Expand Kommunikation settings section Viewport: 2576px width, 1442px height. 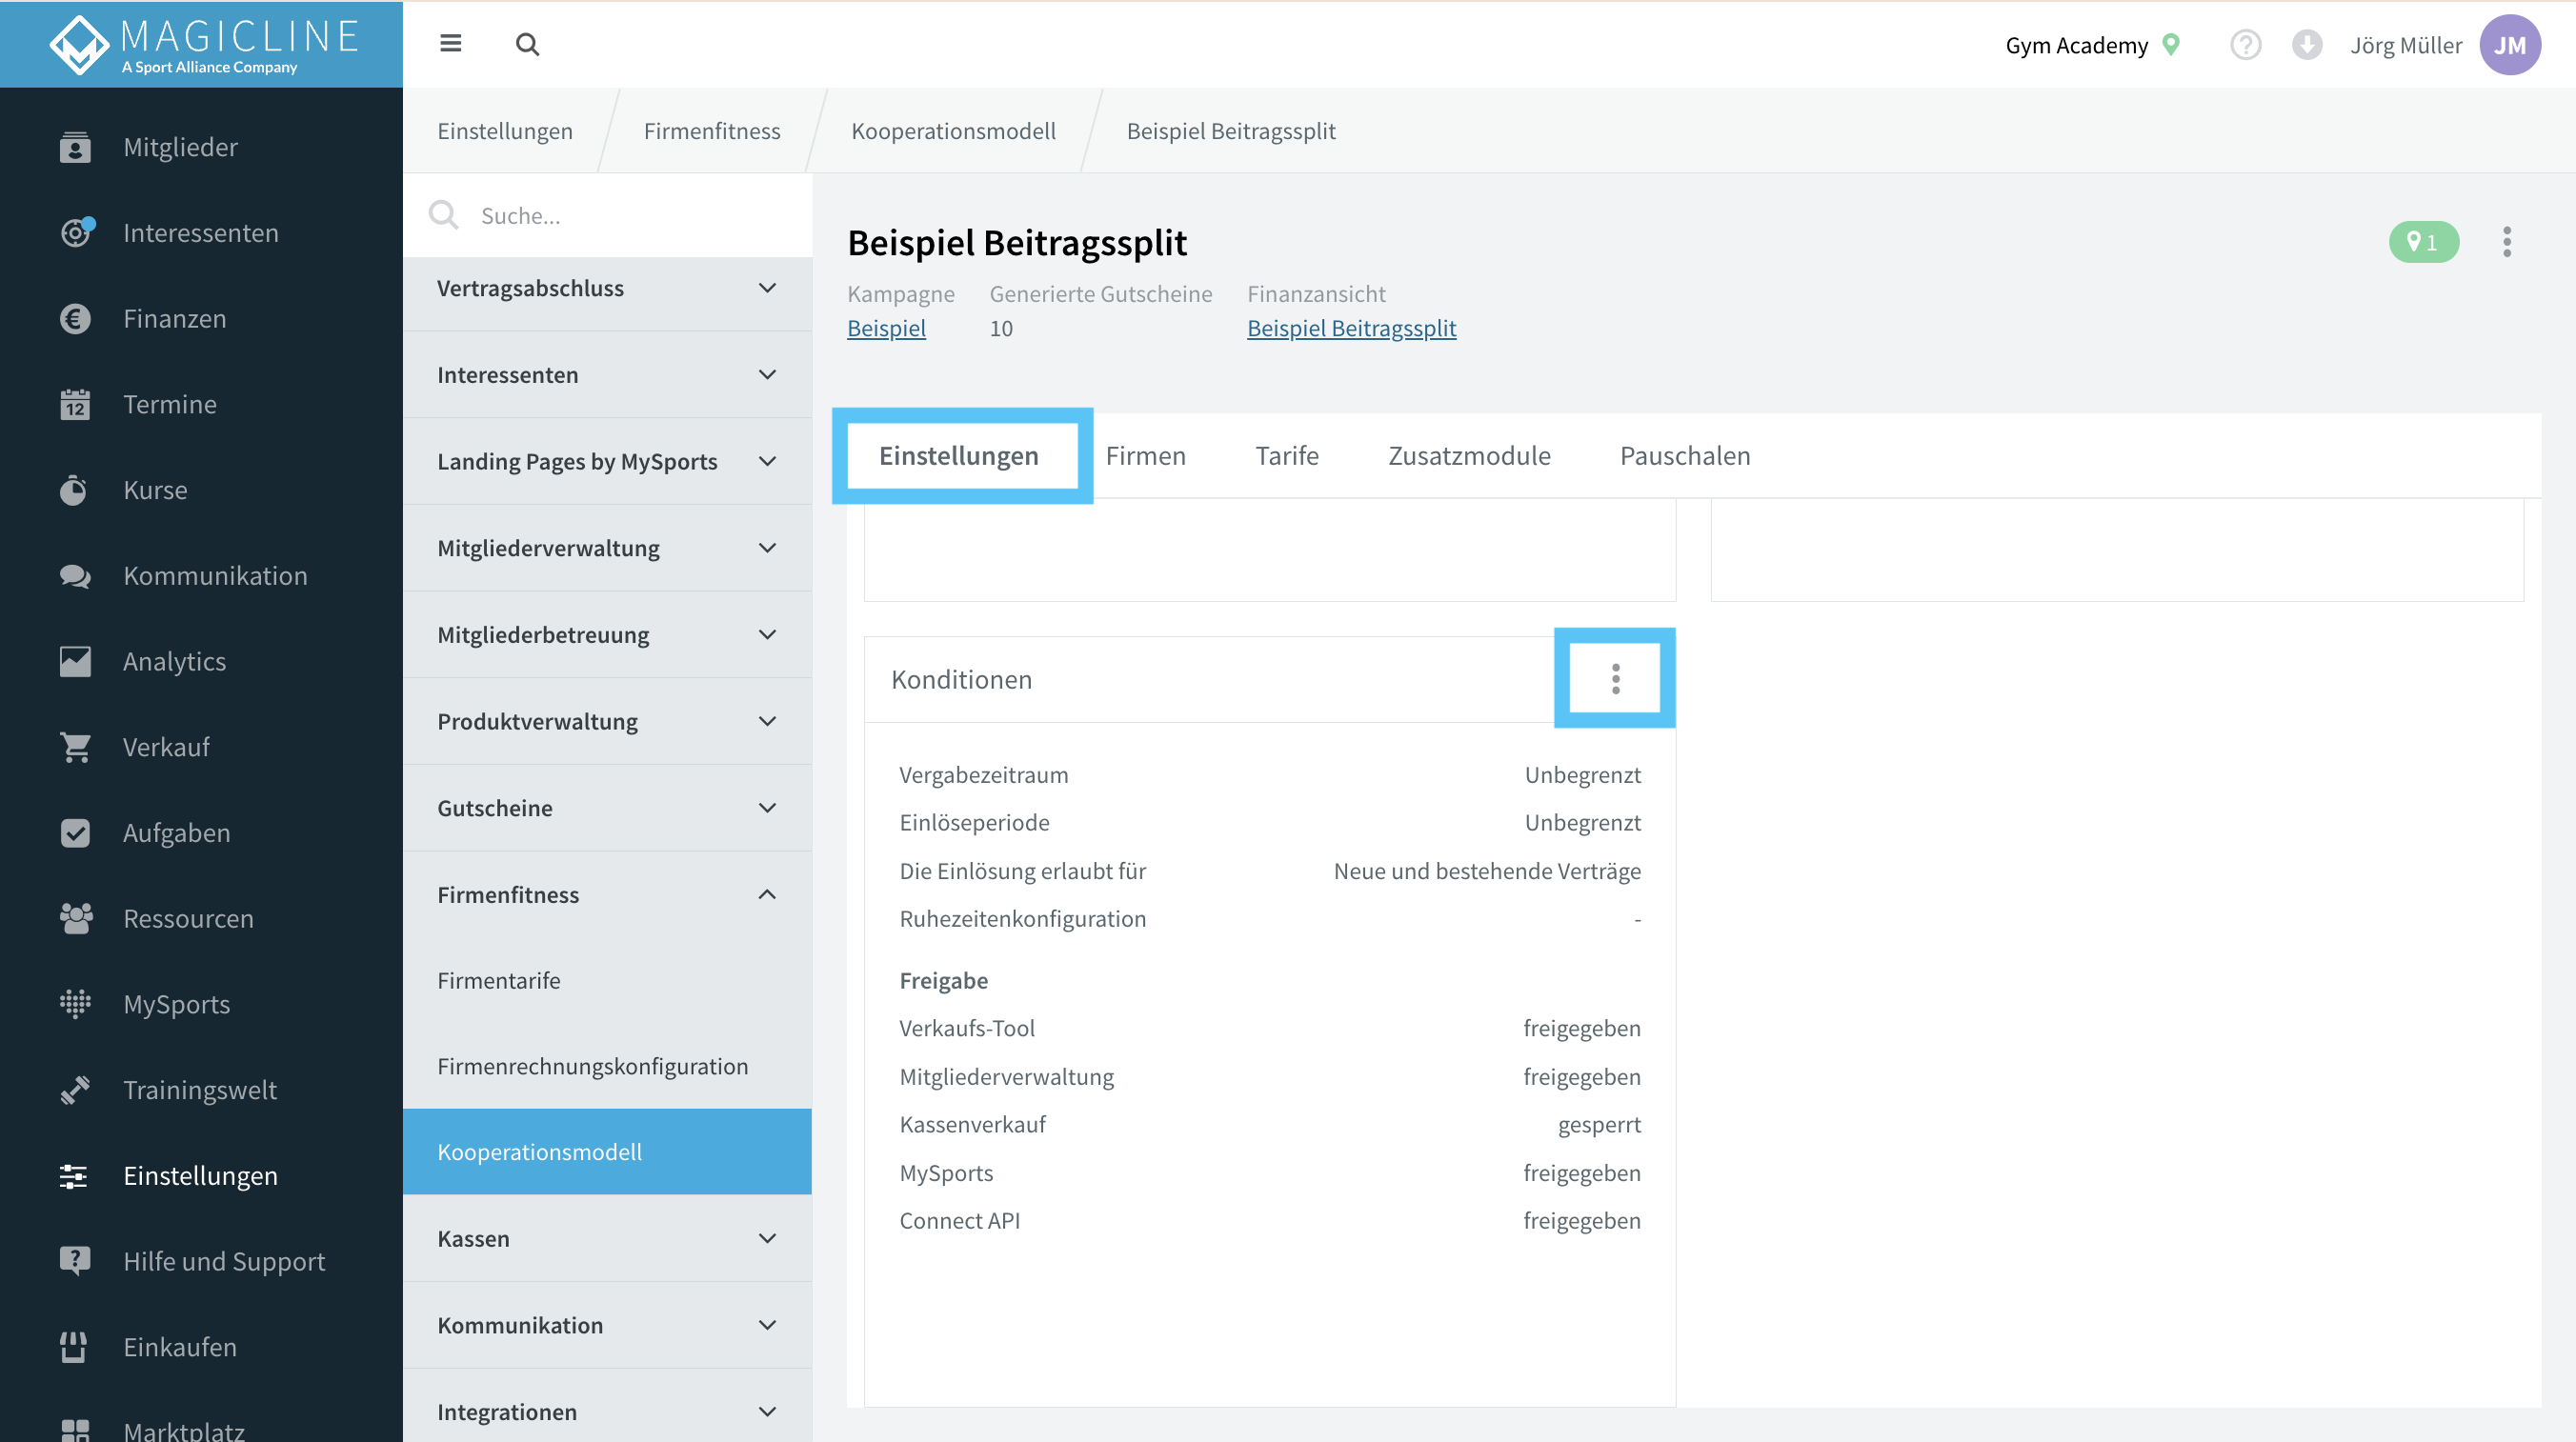point(608,1325)
